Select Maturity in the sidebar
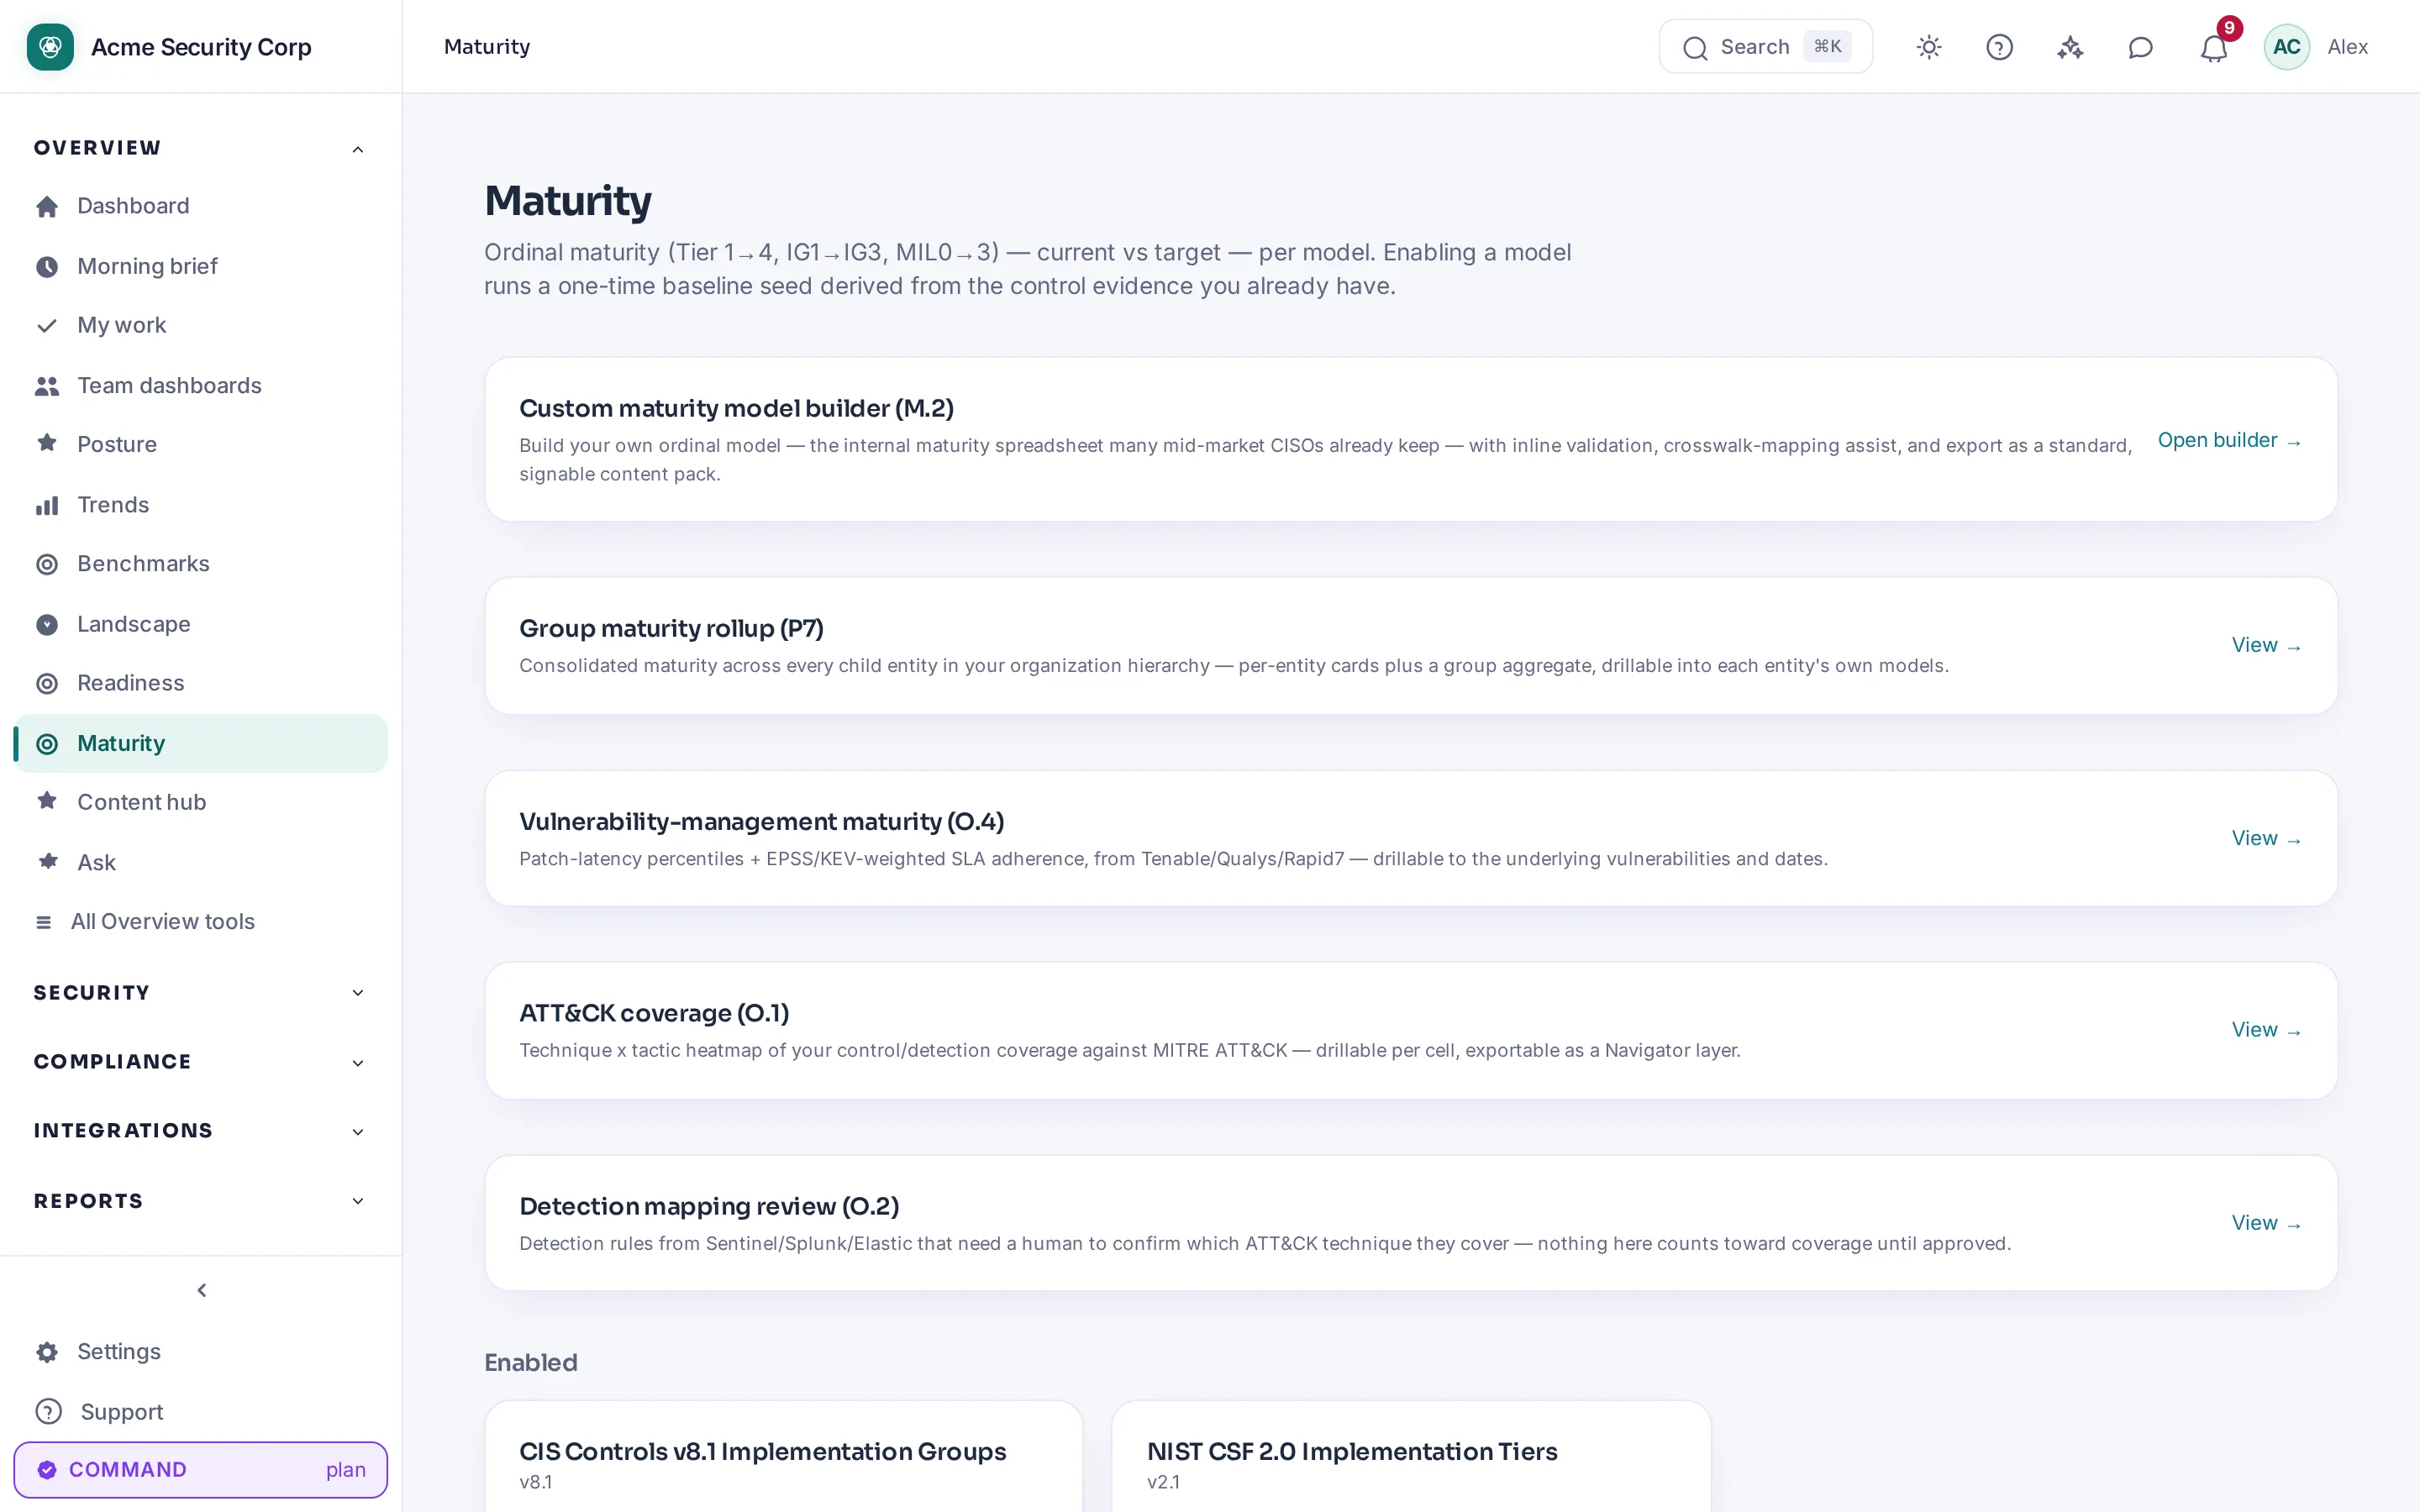 point(200,743)
